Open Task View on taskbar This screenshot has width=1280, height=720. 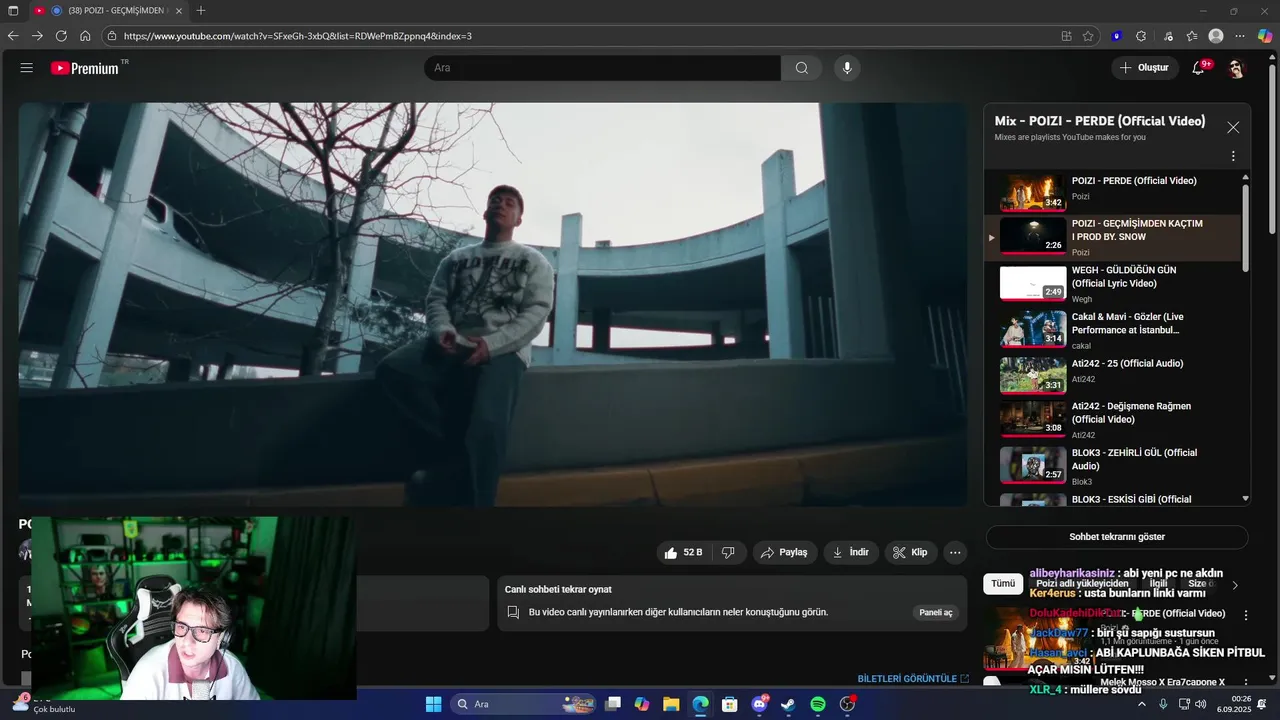click(613, 704)
